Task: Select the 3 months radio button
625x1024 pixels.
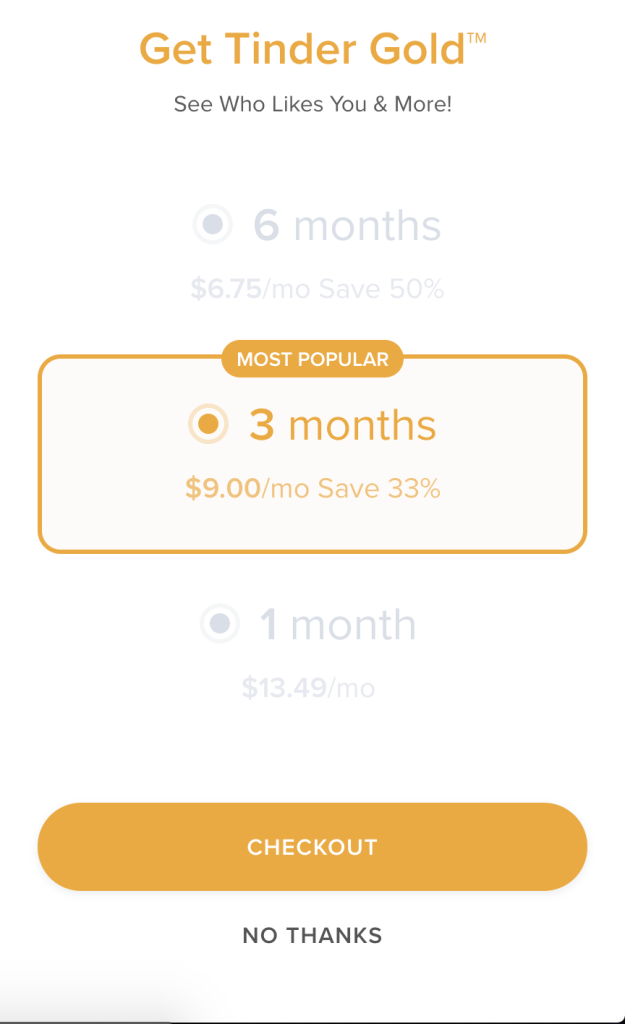Action: (208, 425)
